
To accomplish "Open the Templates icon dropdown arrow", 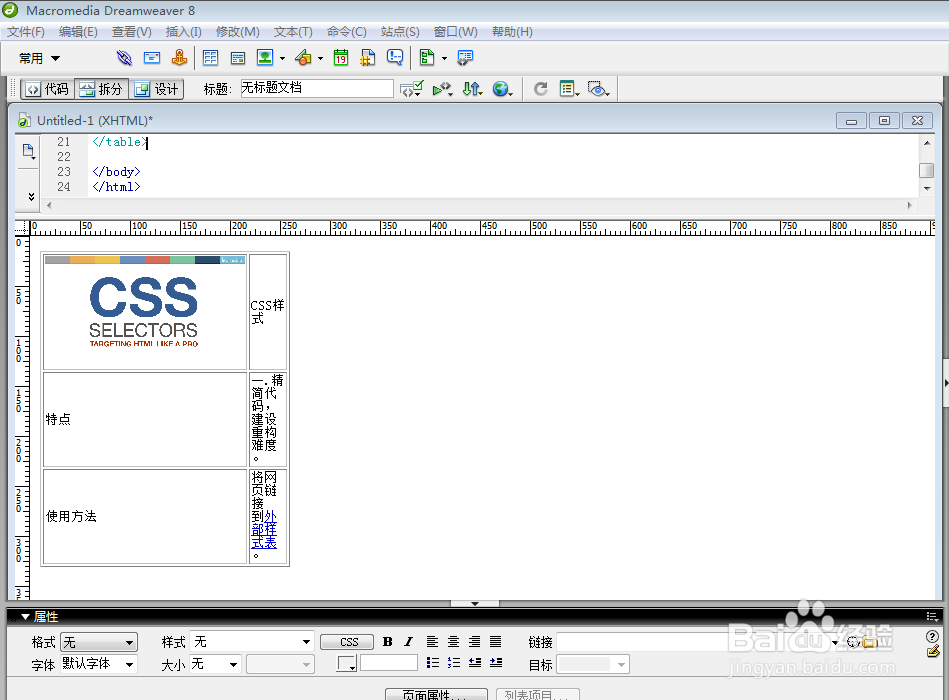I will 444,59.
